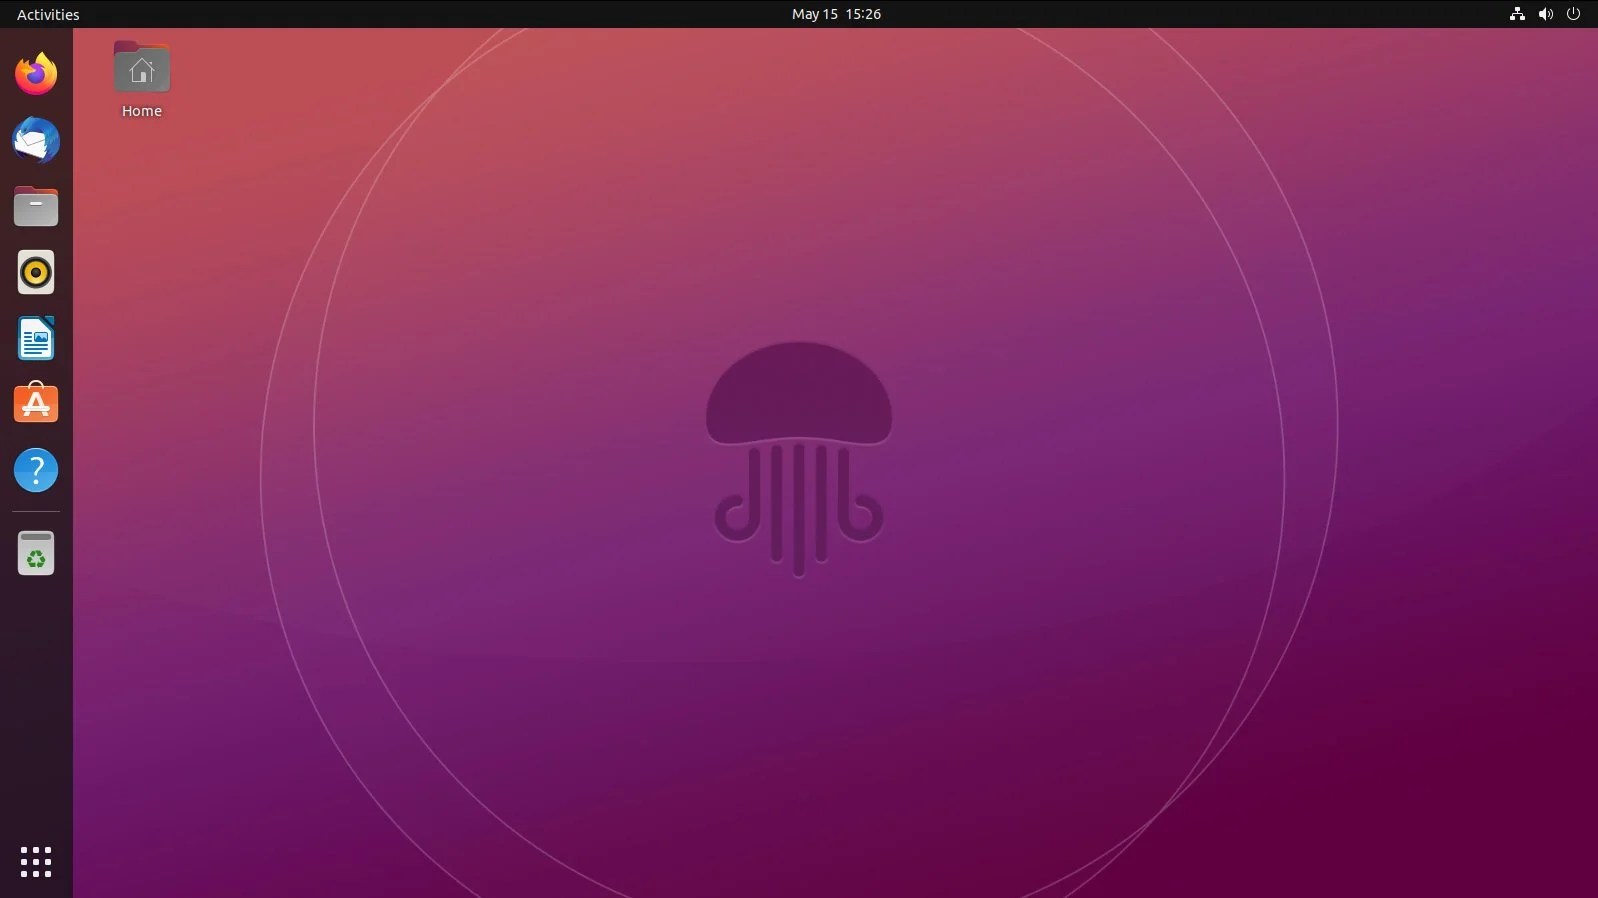Click the network status icon
Image resolution: width=1598 pixels, height=898 pixels.
1517,14
